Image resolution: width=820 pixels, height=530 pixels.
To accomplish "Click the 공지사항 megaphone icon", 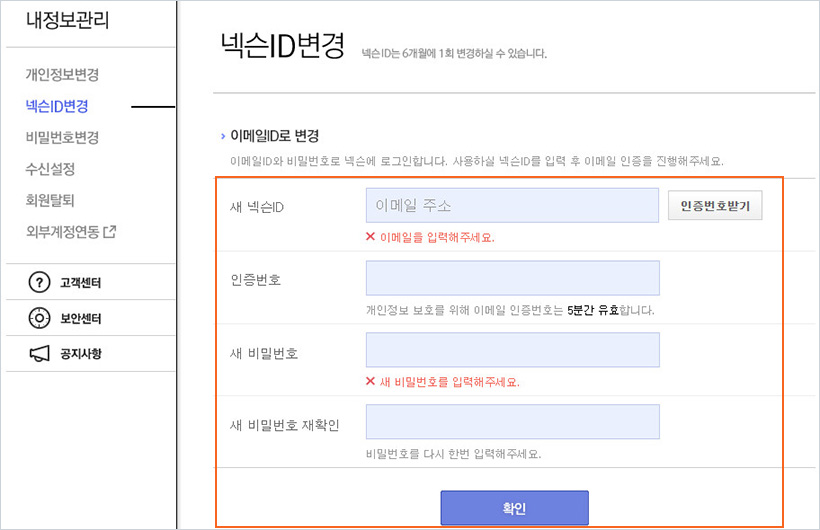I will (x=39, y=353).
